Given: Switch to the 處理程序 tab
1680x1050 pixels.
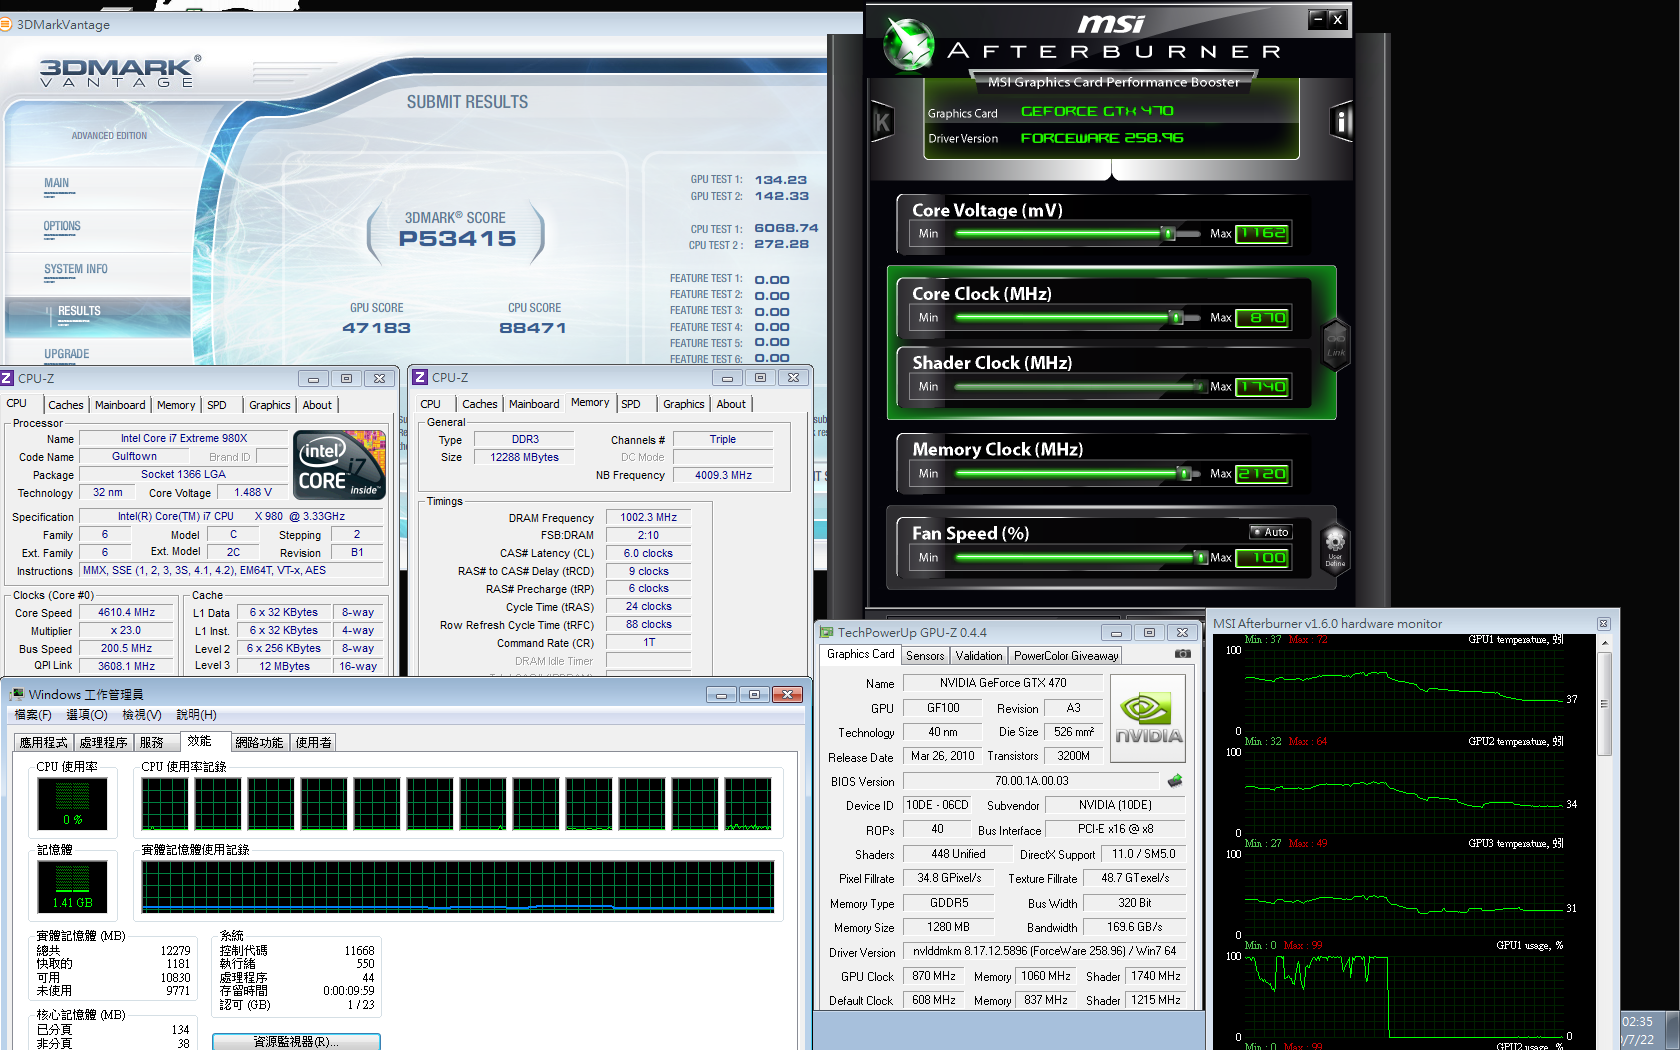Looking at the screenshot, I should click(x=104, y=742).
